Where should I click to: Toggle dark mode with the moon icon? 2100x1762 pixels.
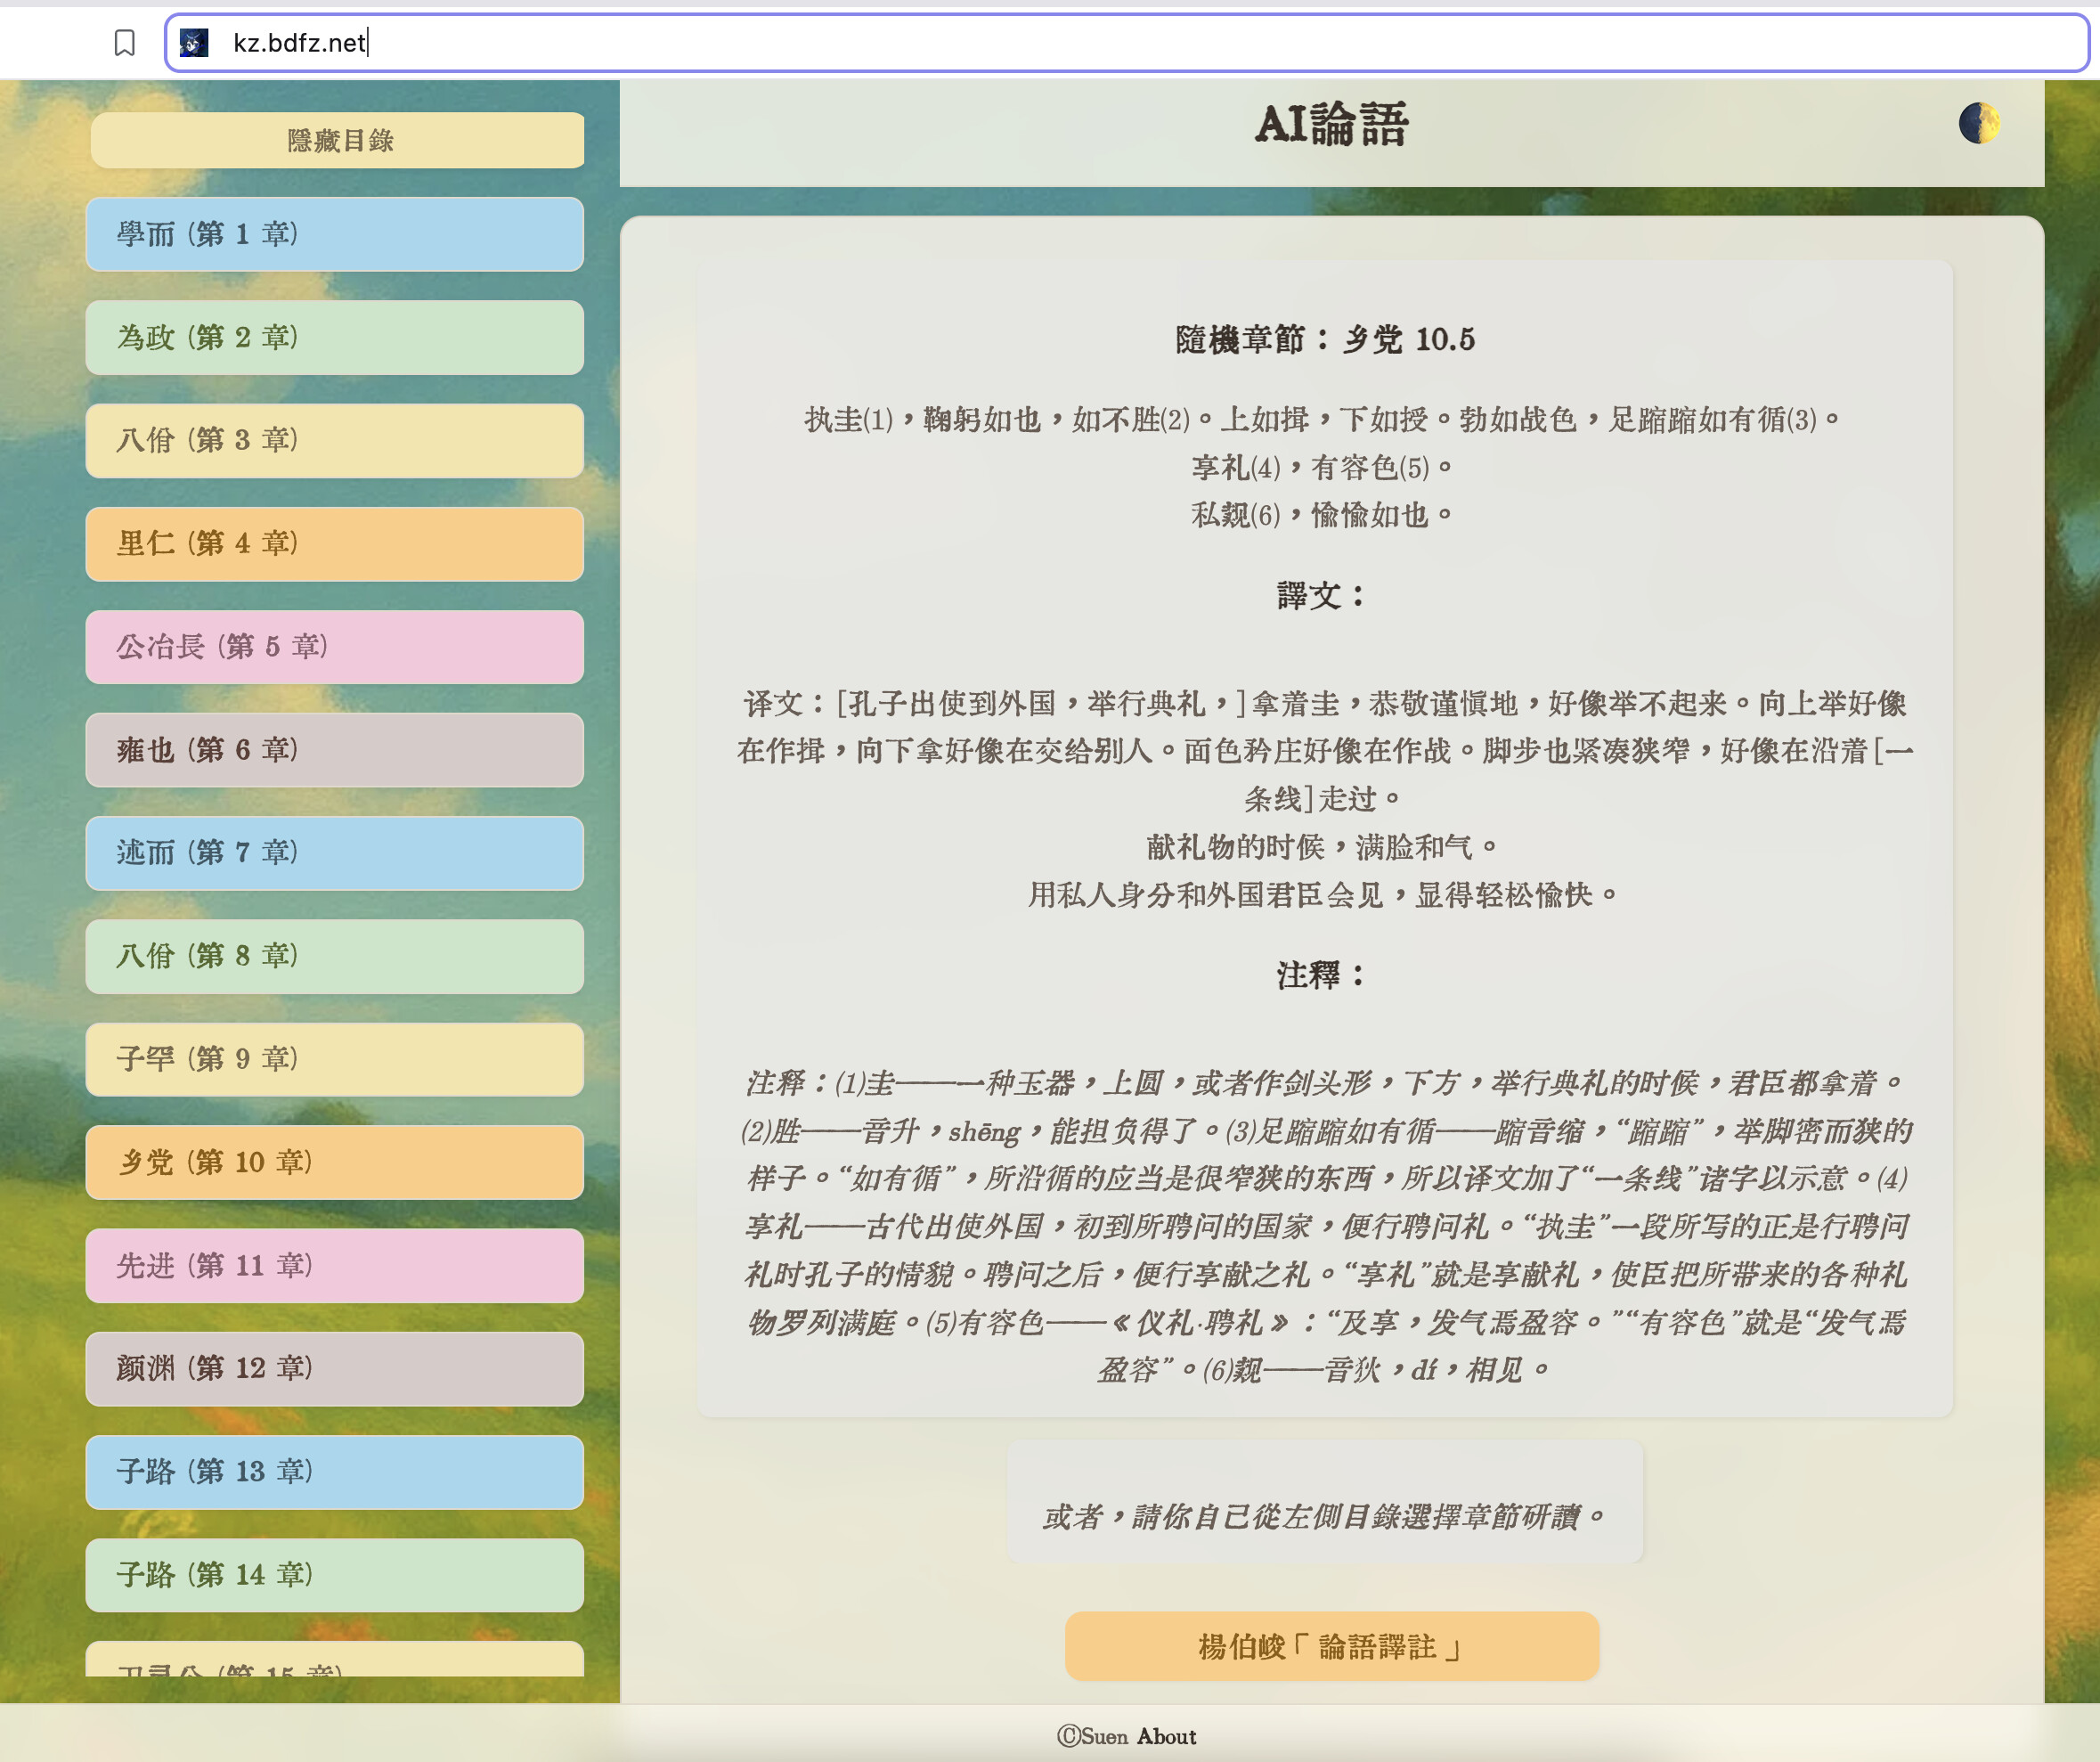pyautogui.click(x=1979, y=123)
